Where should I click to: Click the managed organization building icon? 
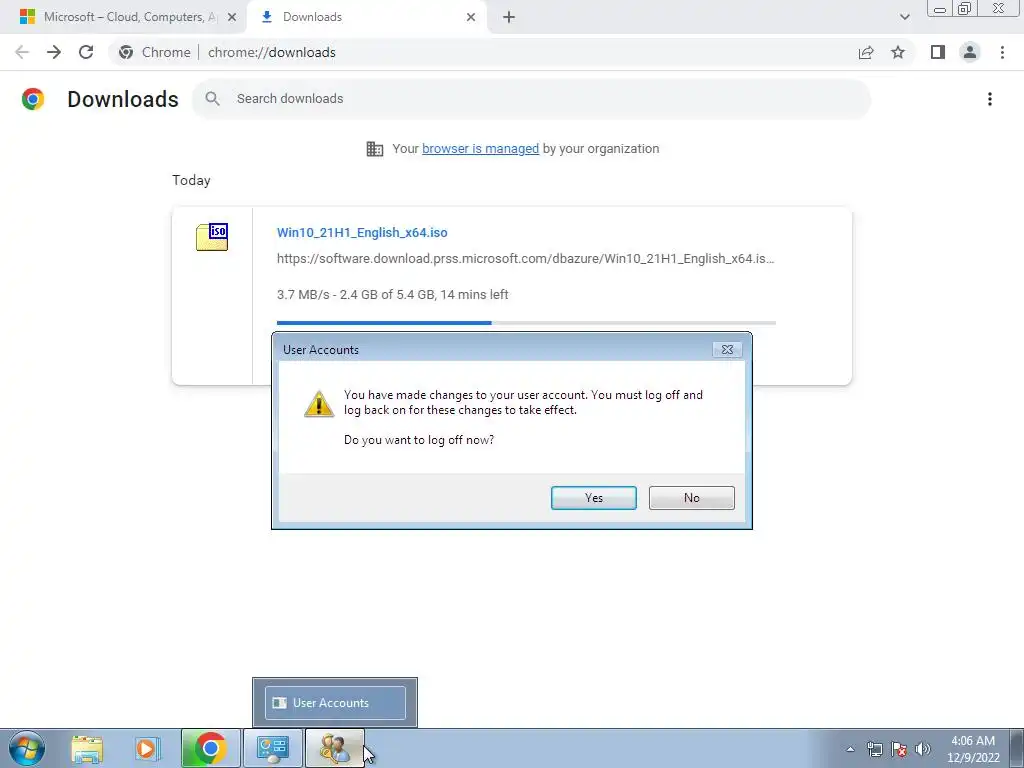click(x=375, y=149)
